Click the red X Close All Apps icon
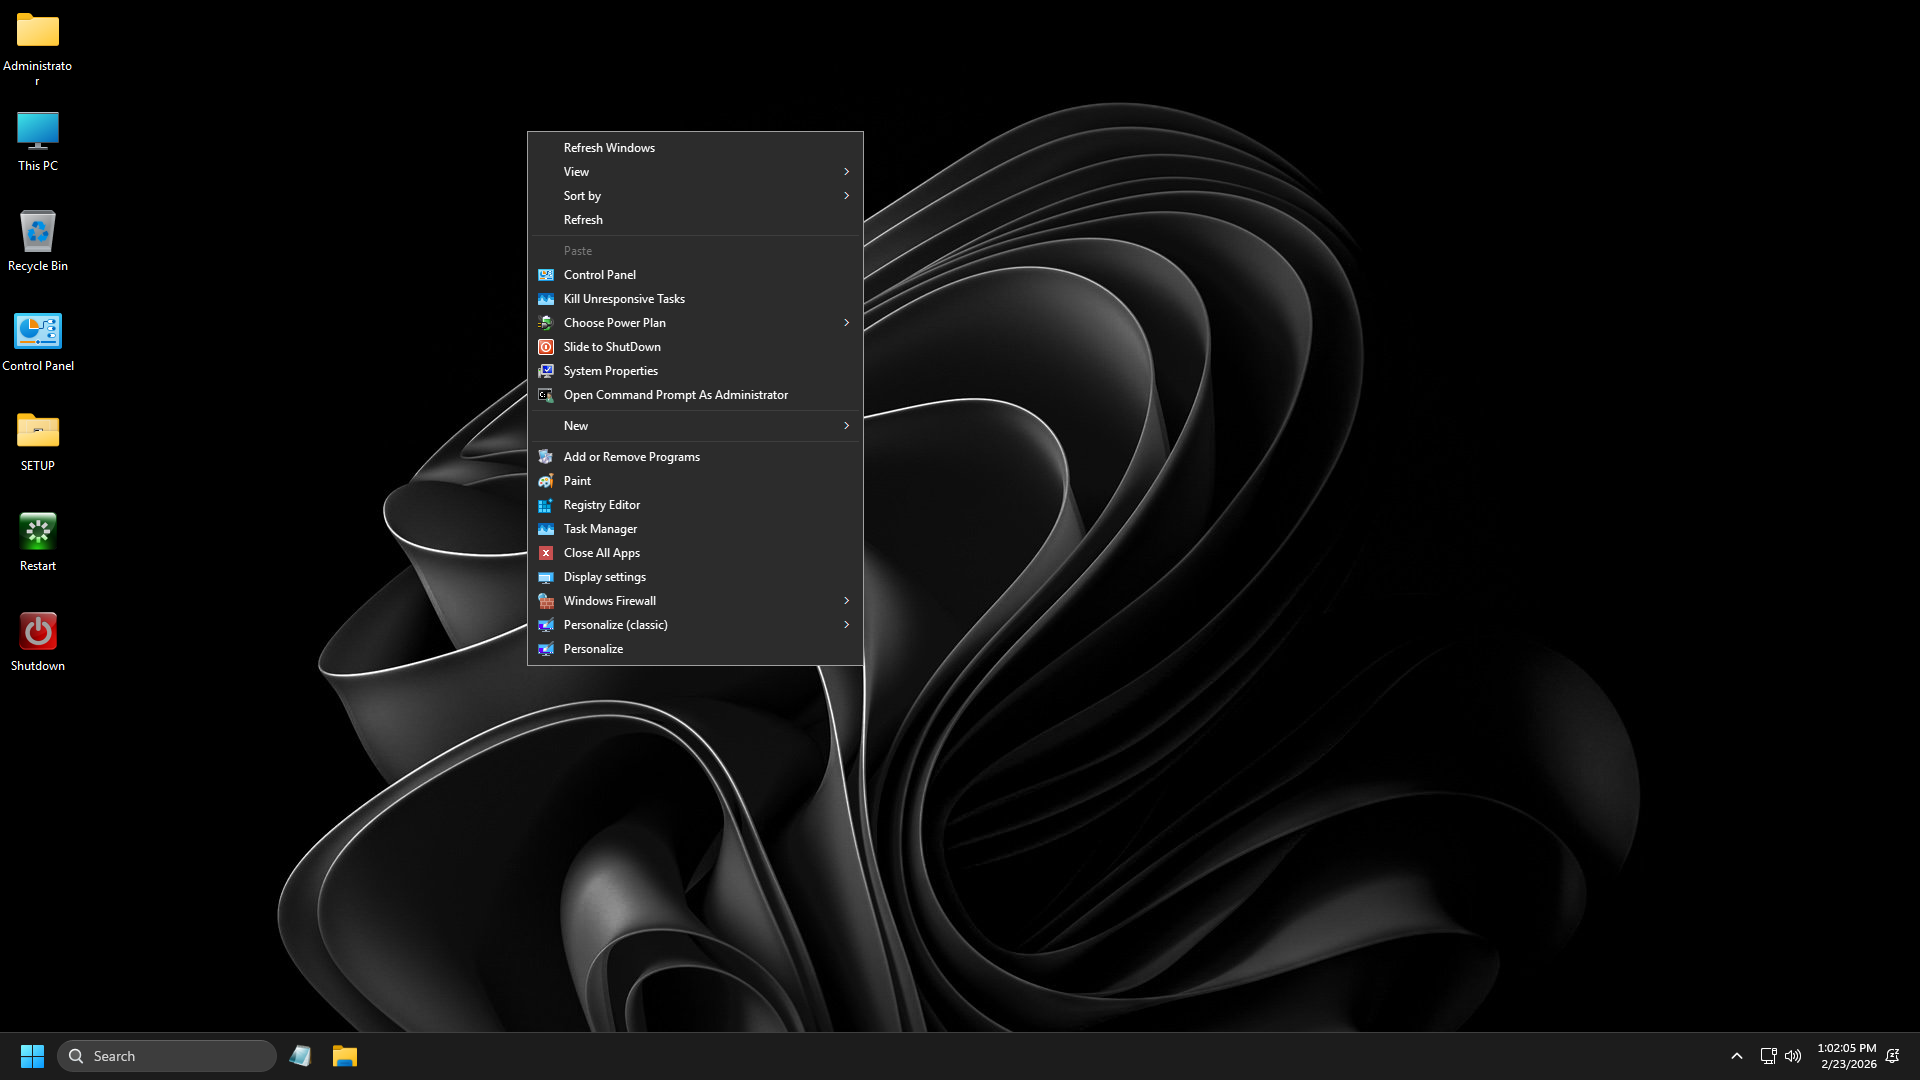Screen dimensions: 1920x1080 point(546,553)
